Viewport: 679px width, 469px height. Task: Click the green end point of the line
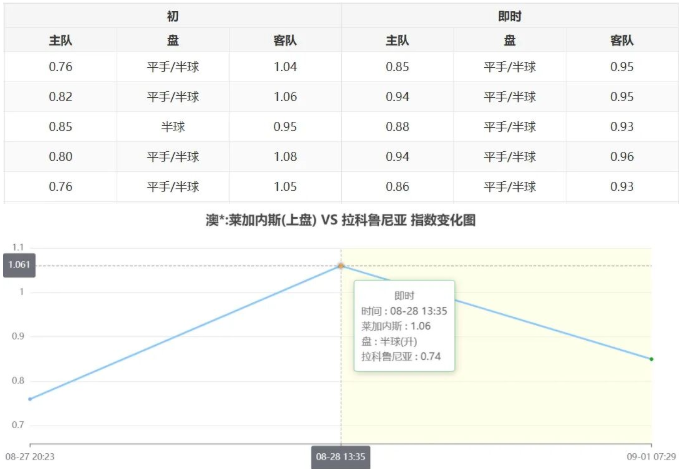pos(651,359)
